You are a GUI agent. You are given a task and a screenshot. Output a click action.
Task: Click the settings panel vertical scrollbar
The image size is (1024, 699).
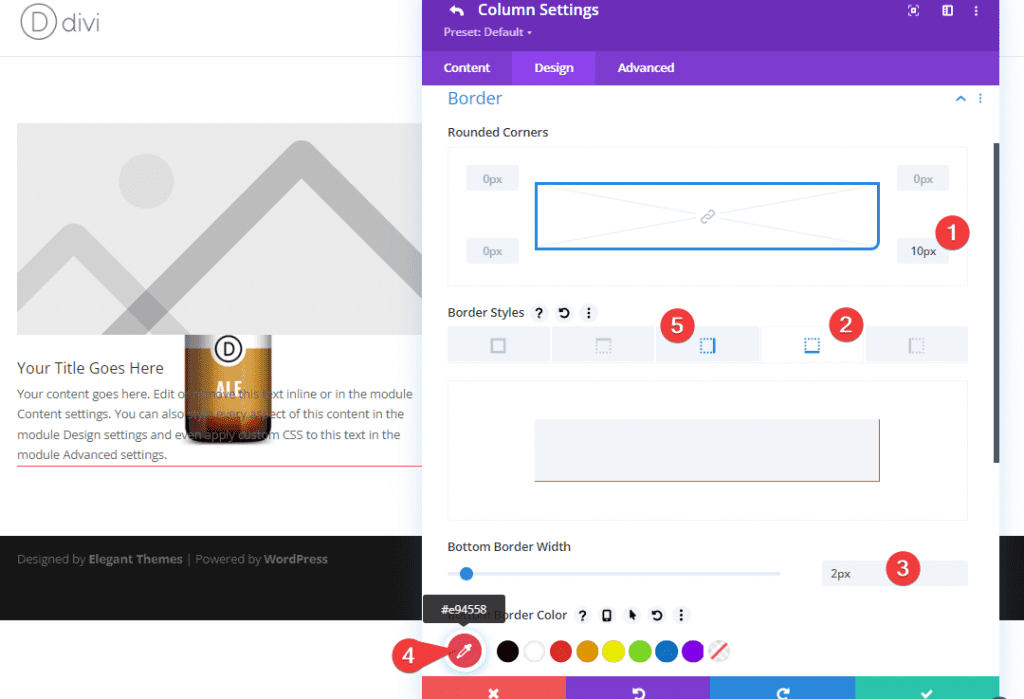[x=996, y=302]
